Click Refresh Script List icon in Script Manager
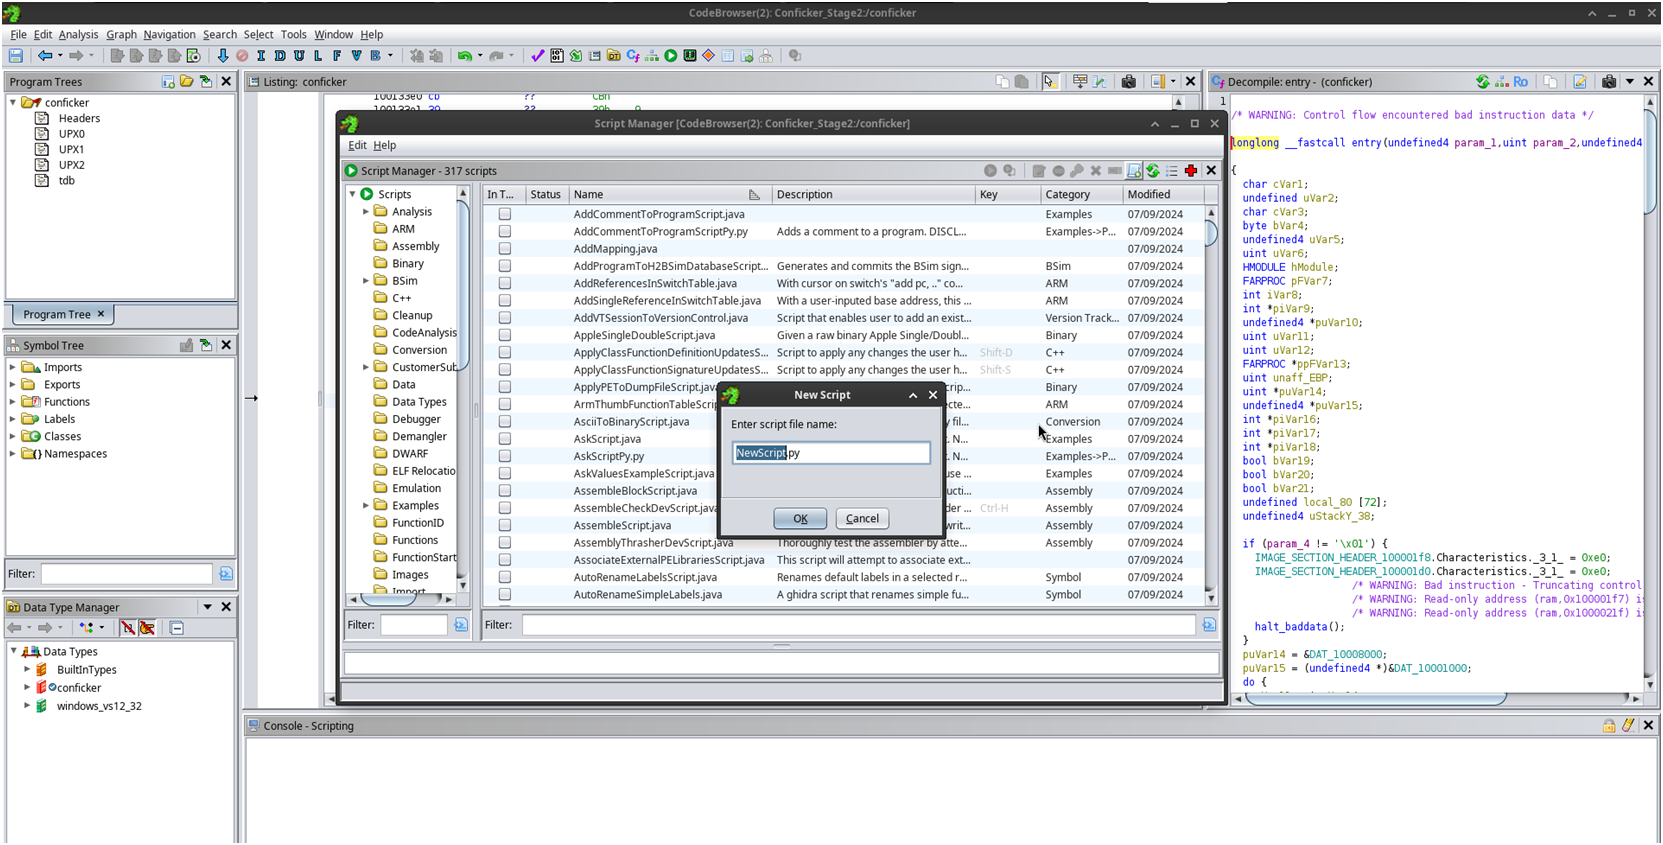The height and width of the screenshot is (845, 1663). pos(1153,171)
